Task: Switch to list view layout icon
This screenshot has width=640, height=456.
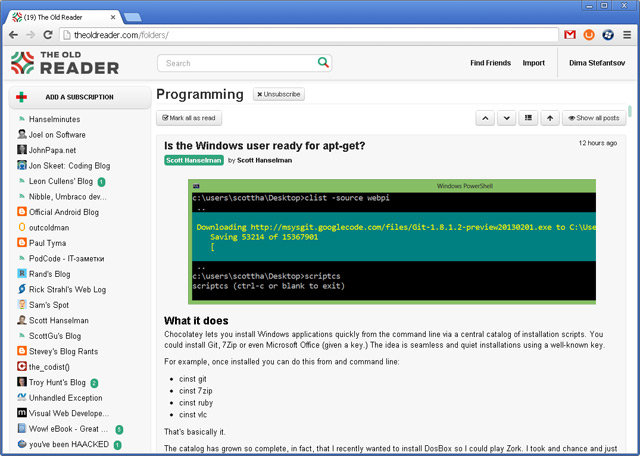Action: 529,118
